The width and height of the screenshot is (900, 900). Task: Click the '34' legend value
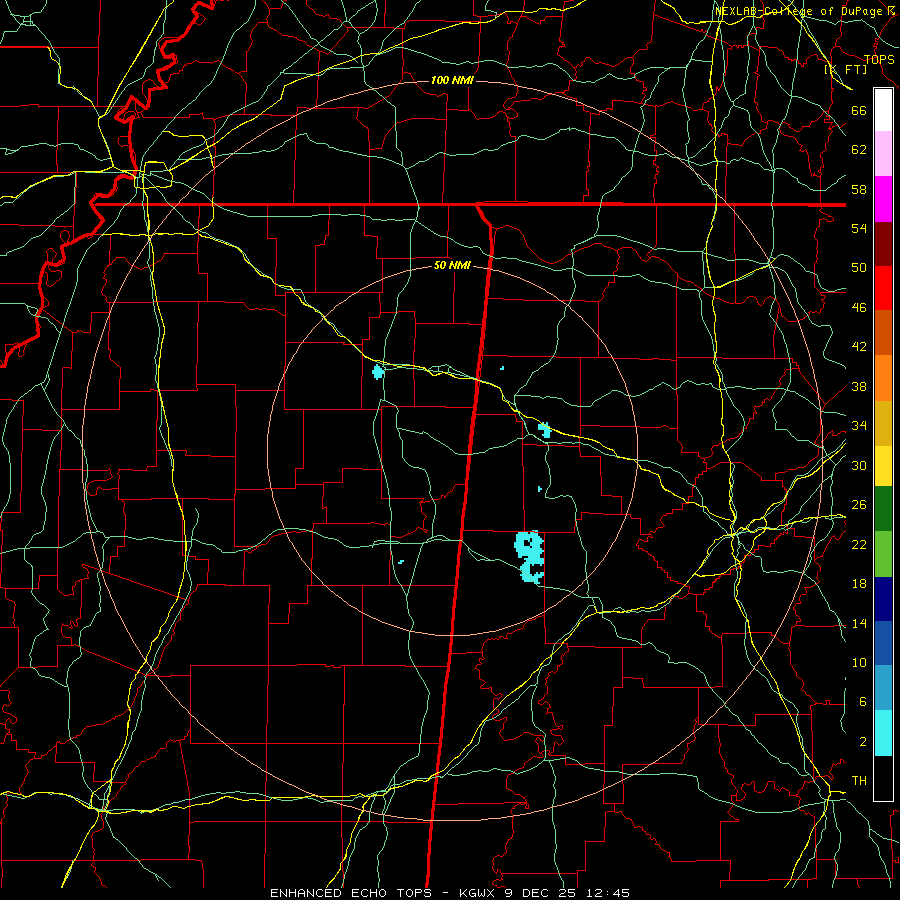(859, 426)
